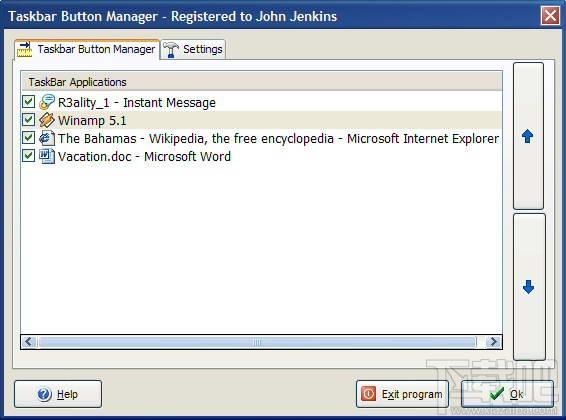Click the horizontal scrollbar left arrow

29,342
